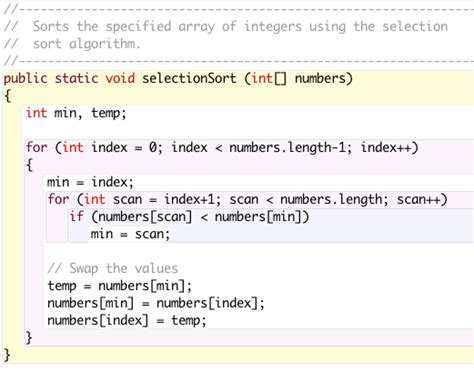Click the final closing brace of the method
Image resolution: width=474 pixels, height=372 pixels.
pos(7,355)
